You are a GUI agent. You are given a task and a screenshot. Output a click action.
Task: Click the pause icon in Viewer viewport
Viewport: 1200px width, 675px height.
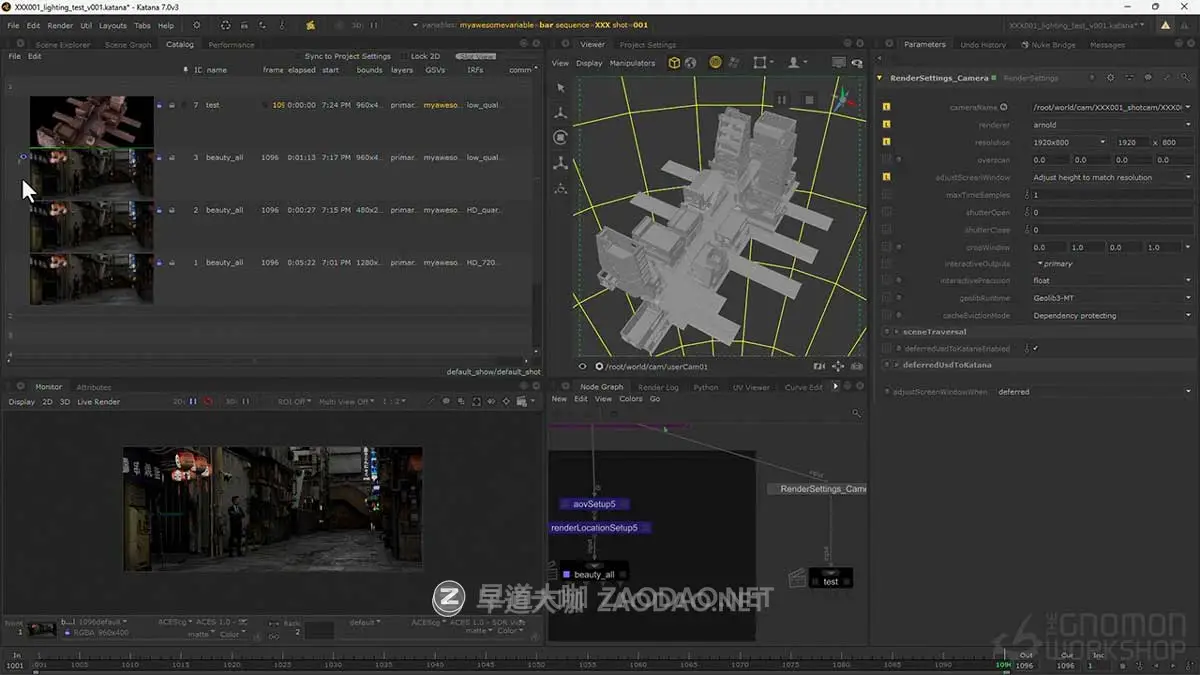pos(782,99)
